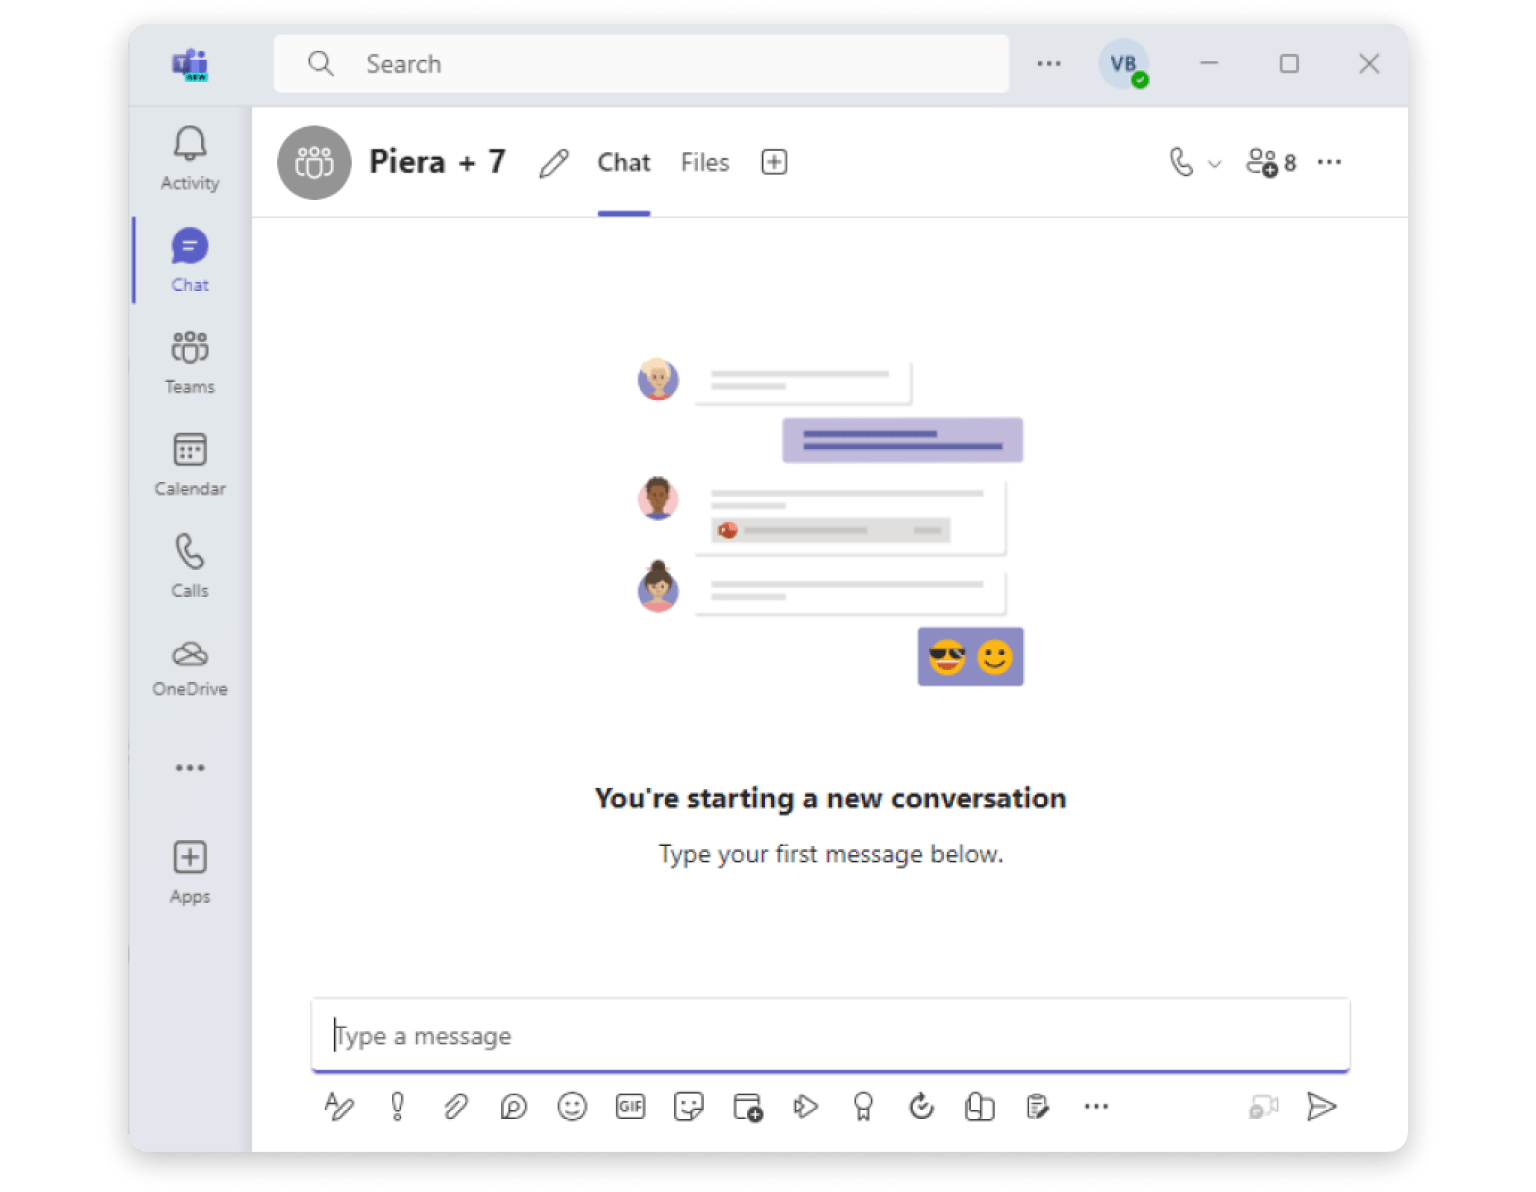Select the Chat tab in header

[x=623, y=163]
